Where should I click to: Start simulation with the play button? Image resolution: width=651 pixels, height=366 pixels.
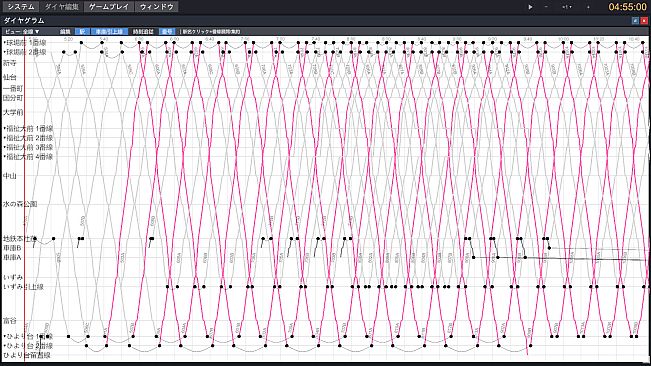[x=530, y=7]
